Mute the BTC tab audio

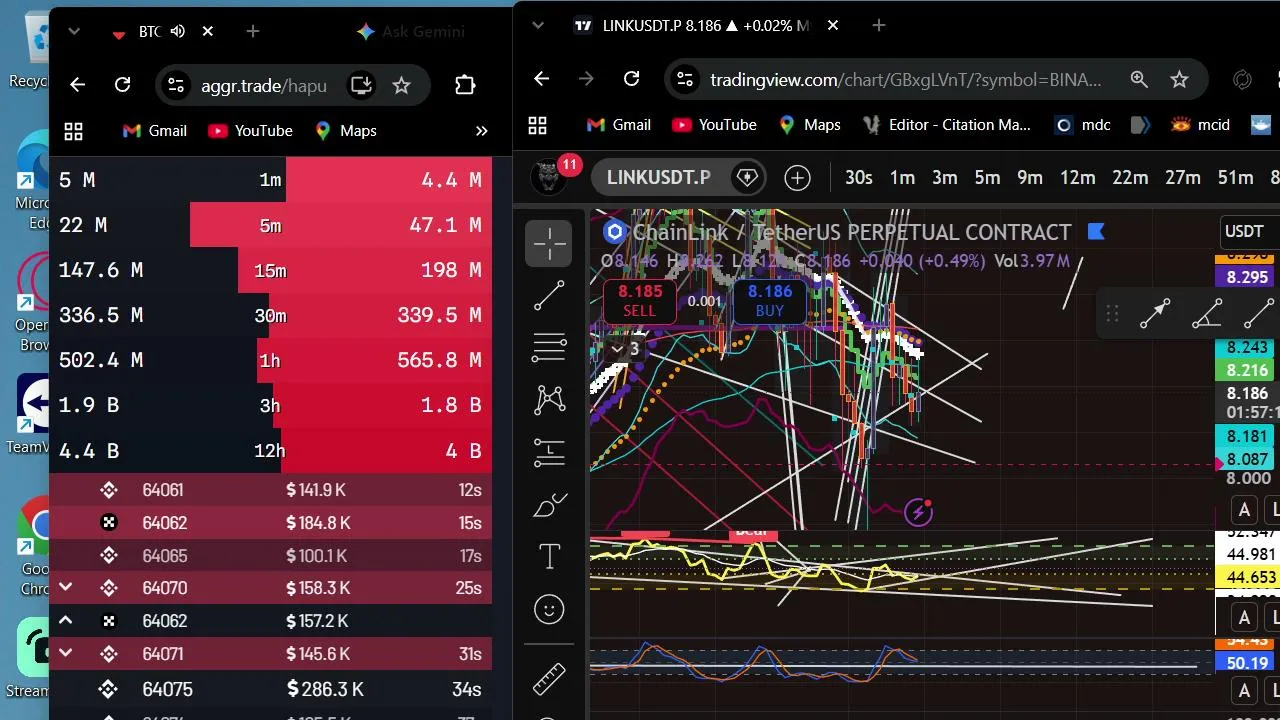point(178,32)
